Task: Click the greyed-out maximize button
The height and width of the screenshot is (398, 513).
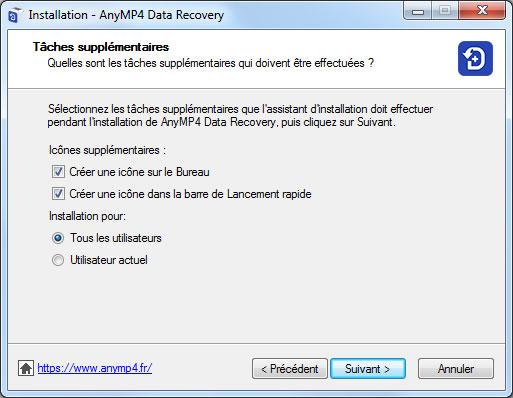Action: point(445,11)
